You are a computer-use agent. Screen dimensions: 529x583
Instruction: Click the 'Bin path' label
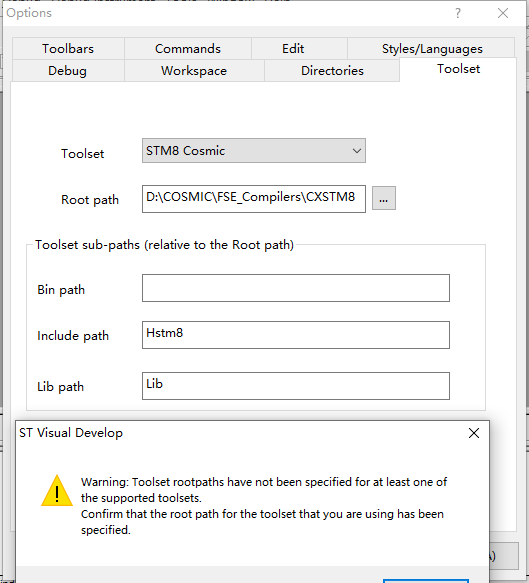[x=61, y=290]
